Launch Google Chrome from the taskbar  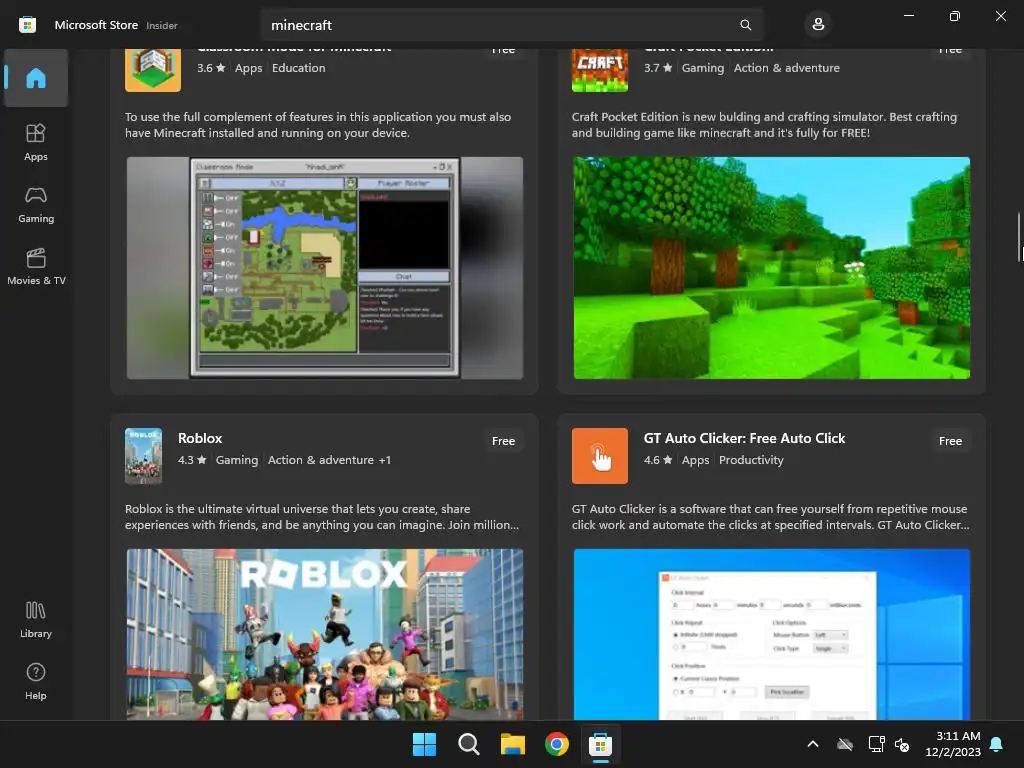click(x=557, y=744)
